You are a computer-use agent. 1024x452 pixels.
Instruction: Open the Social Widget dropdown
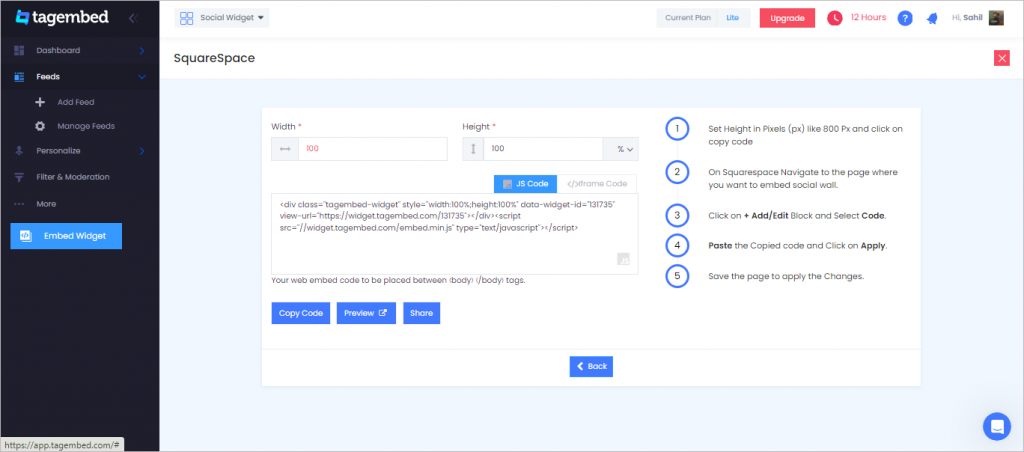click(x=222, y=18)
